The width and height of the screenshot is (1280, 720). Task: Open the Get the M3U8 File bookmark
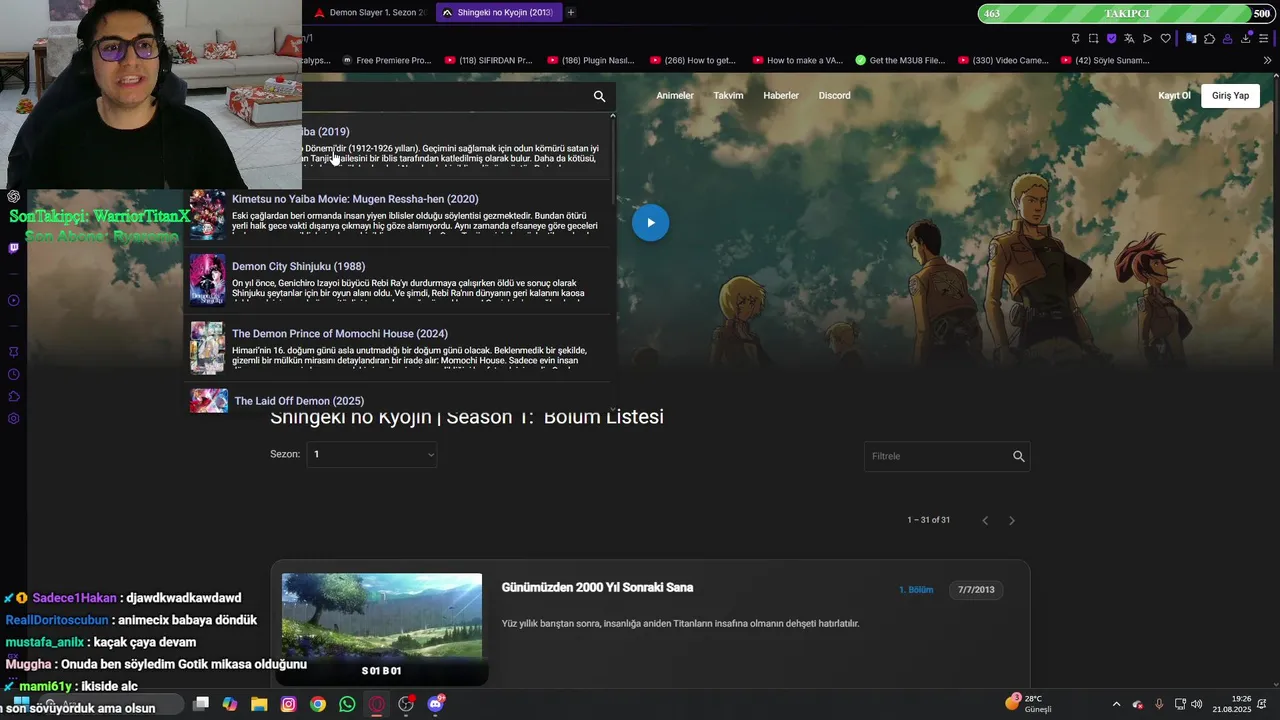click(900, 60)
